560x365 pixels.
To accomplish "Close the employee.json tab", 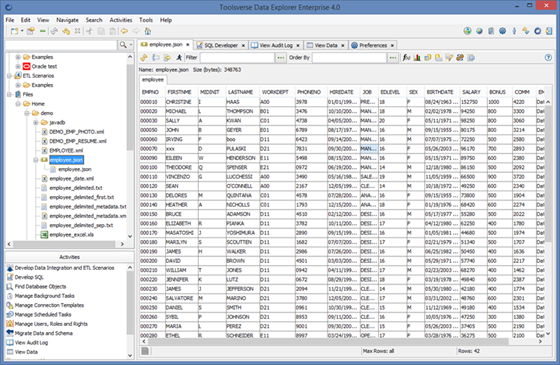I will [188, 45].
